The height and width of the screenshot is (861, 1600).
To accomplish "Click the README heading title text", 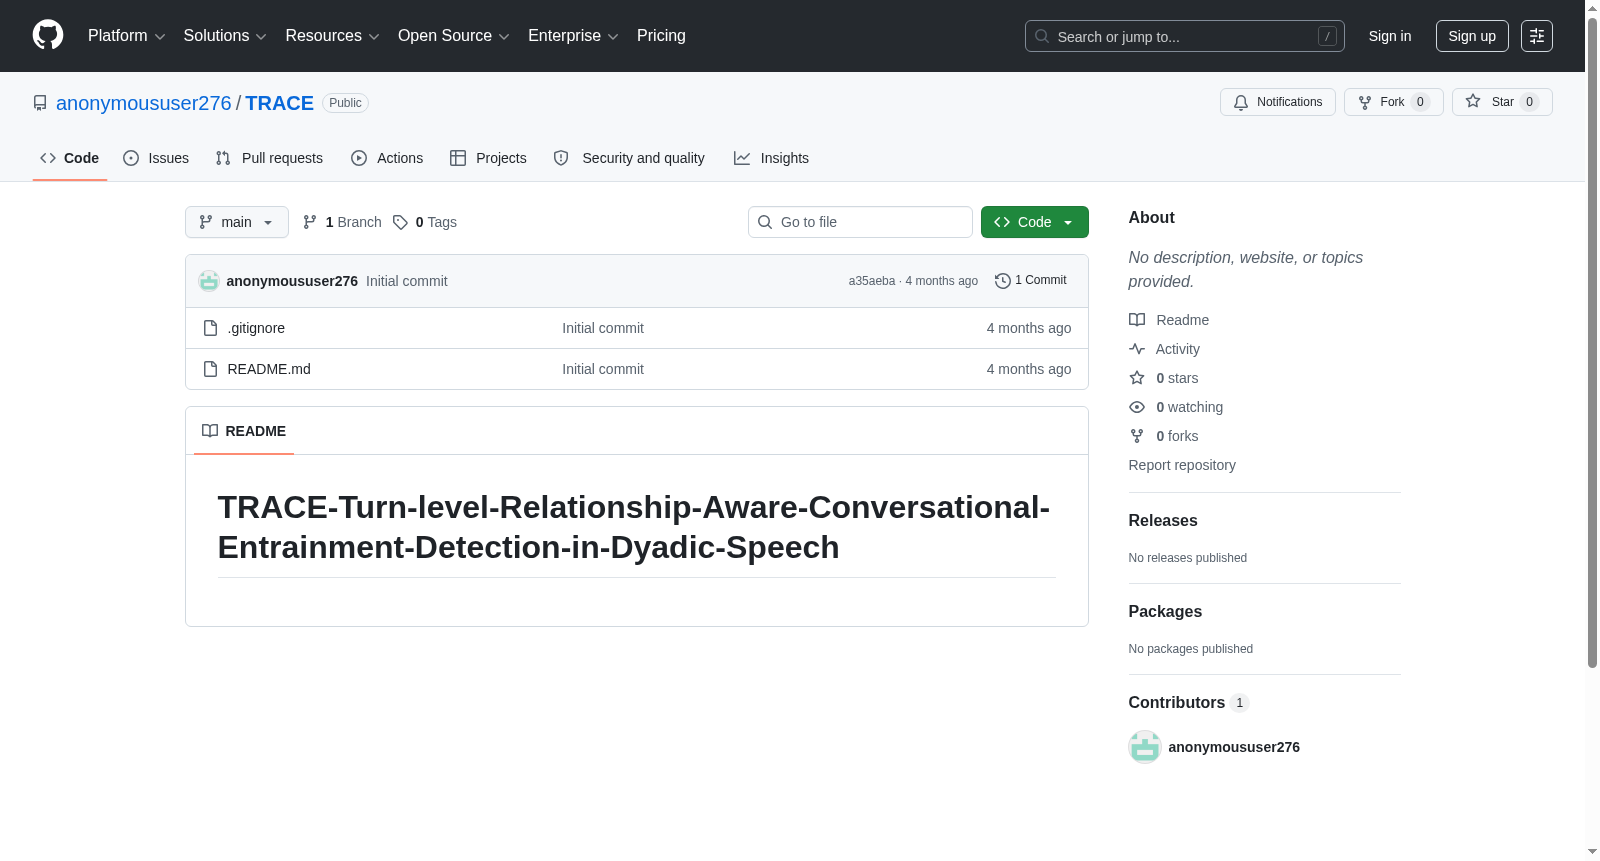I will point(634,527).
